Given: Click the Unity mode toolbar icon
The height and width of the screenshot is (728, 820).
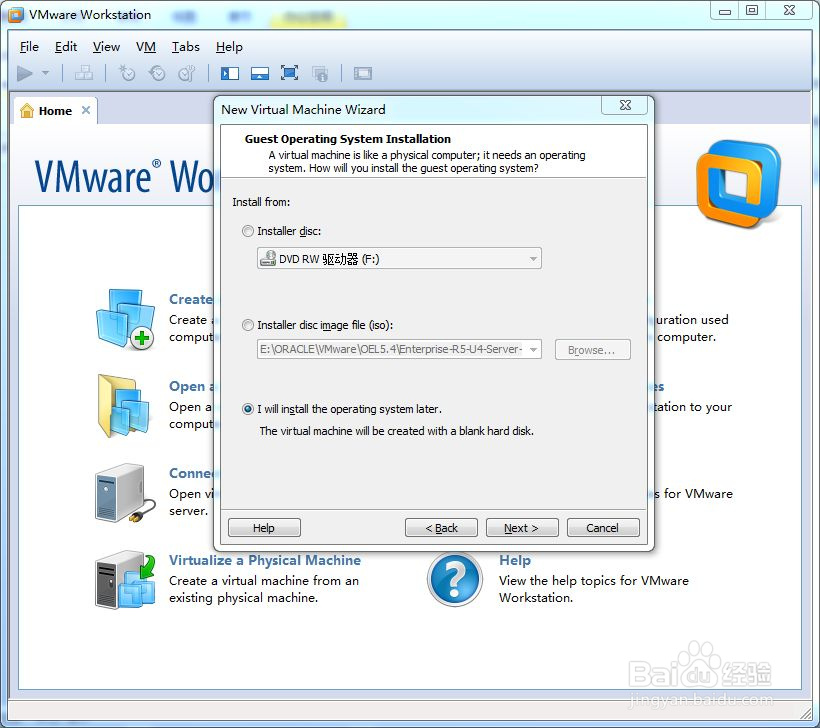Looking at the screenshot, I should 320,73.
